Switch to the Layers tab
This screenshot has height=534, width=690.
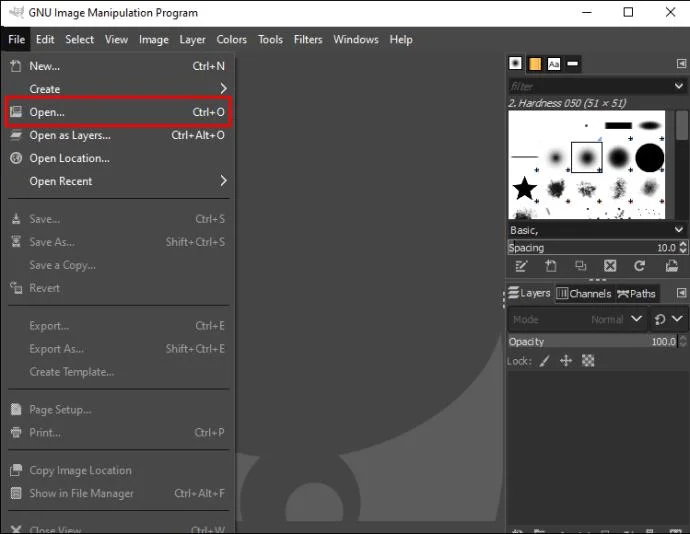pos(530,293)
